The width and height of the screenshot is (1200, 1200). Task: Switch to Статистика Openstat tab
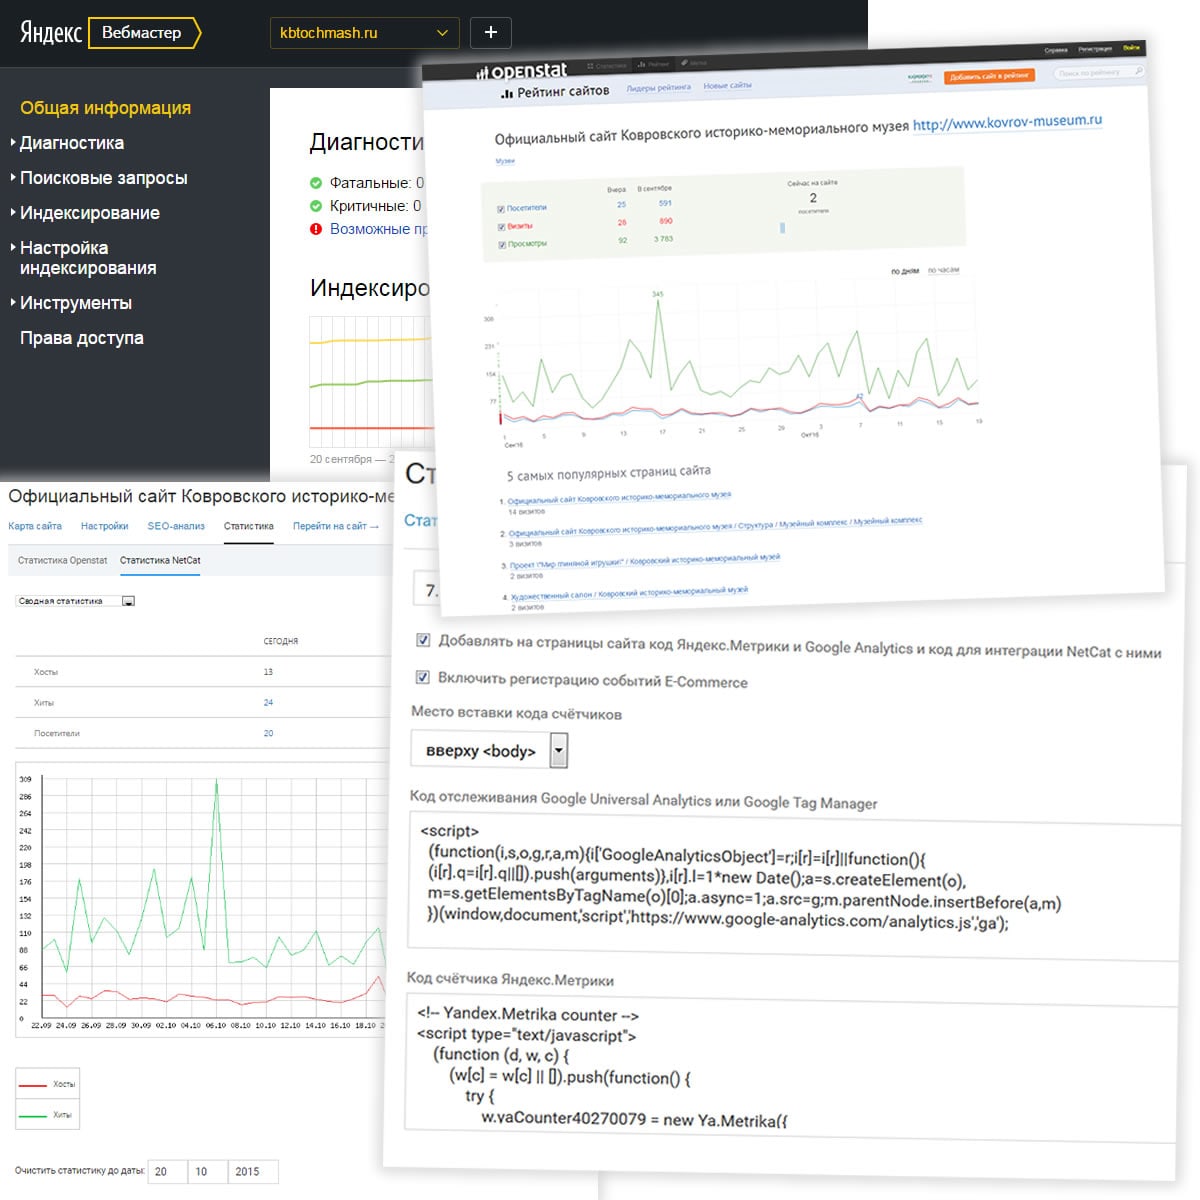click(x=62, y=561)
